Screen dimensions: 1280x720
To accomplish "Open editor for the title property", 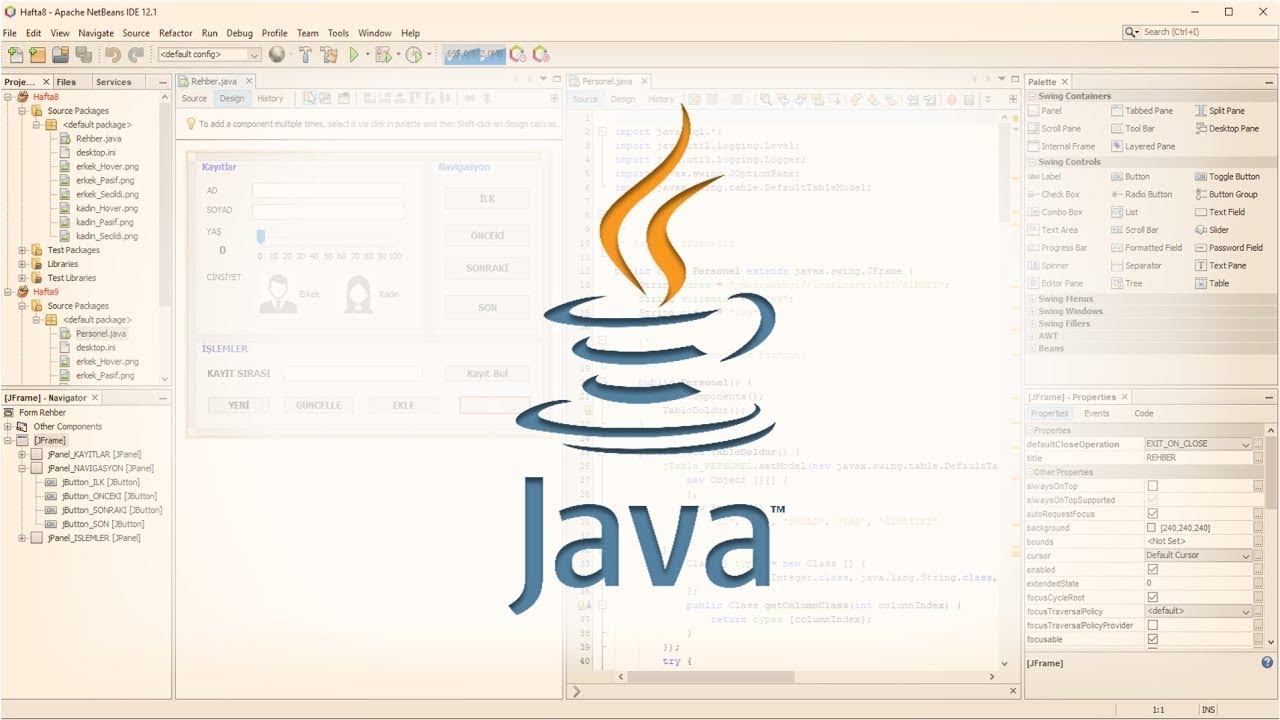I will pos(1258,458).
